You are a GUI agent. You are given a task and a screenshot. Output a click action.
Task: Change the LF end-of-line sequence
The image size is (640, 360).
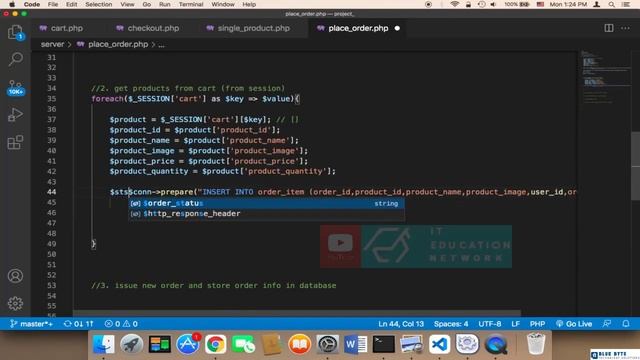[x=516, y=324]
